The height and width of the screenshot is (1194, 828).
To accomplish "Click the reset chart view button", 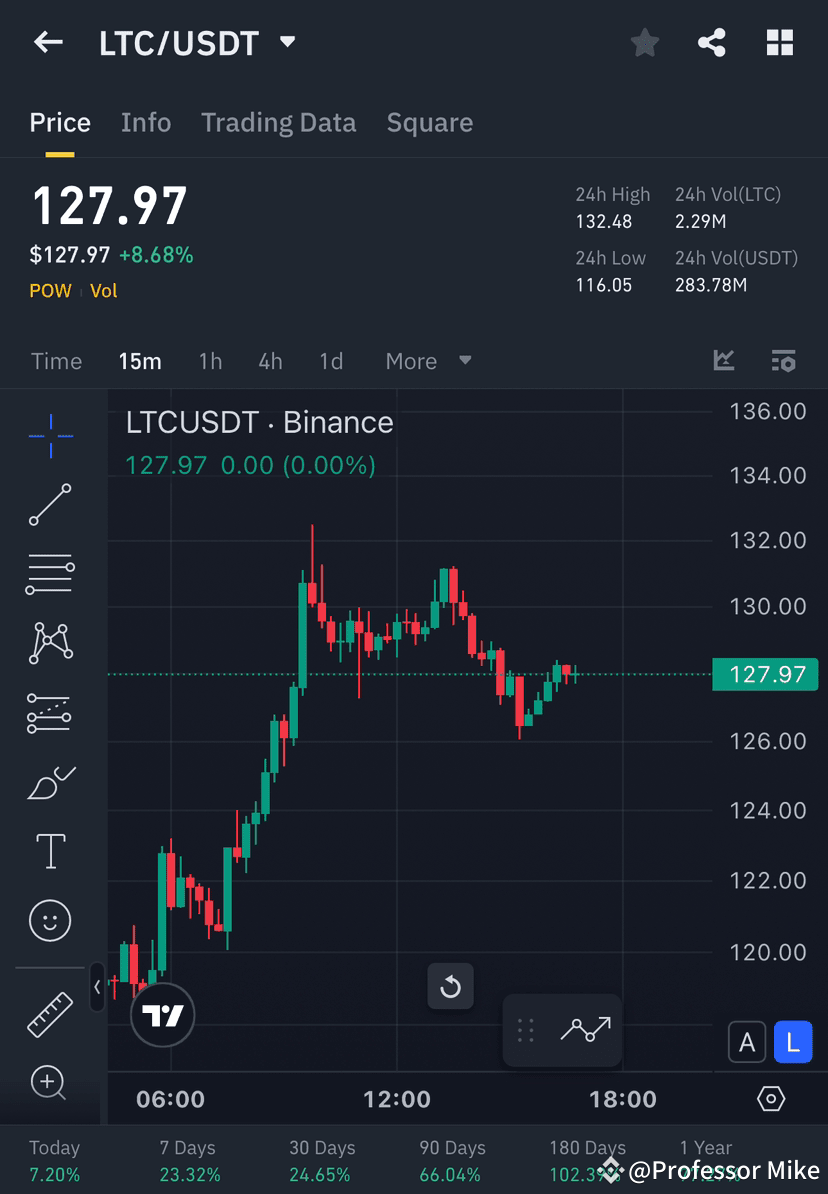I will point(450,986).
